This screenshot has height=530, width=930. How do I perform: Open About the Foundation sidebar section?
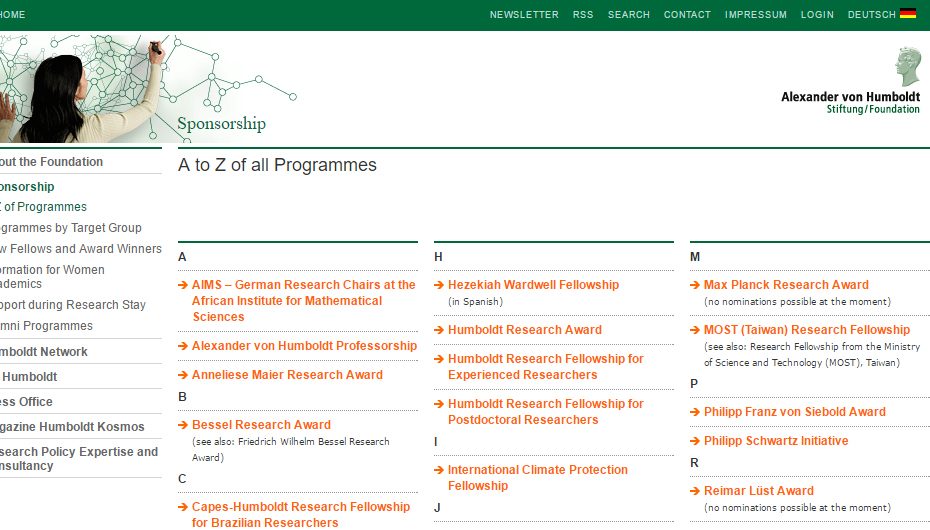coord(51,162)
